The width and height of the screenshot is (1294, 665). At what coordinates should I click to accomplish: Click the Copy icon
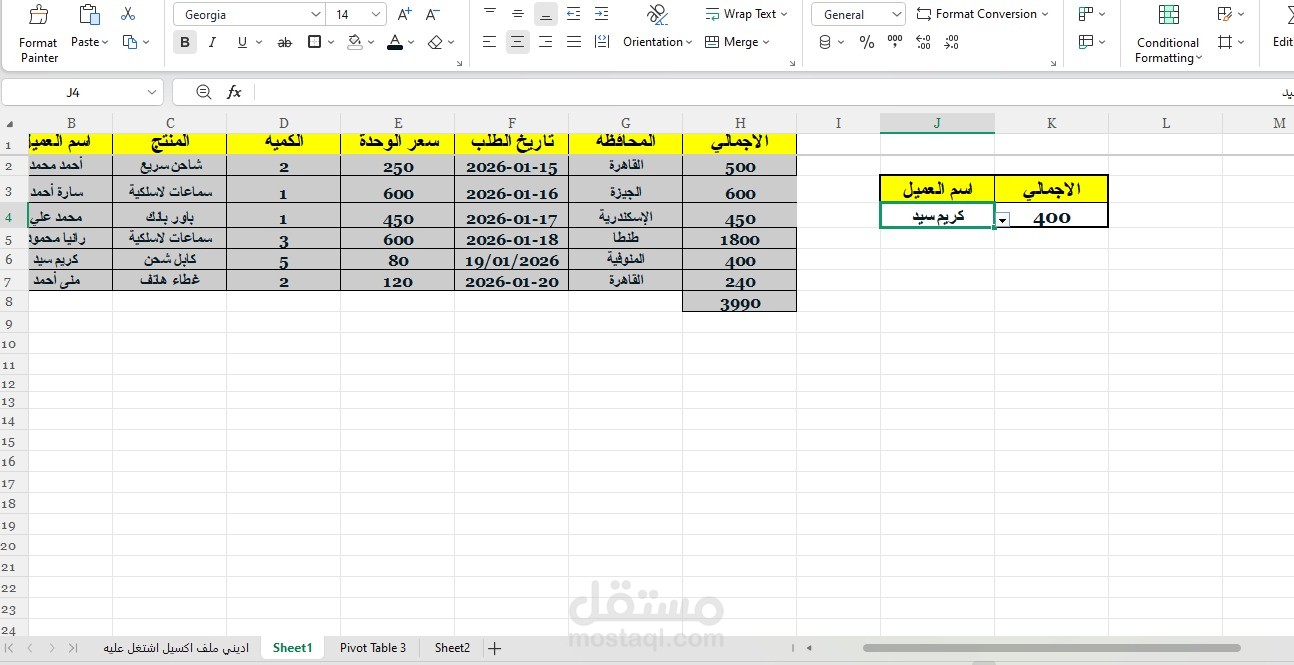pyautogui.click(x=130, y=42)
